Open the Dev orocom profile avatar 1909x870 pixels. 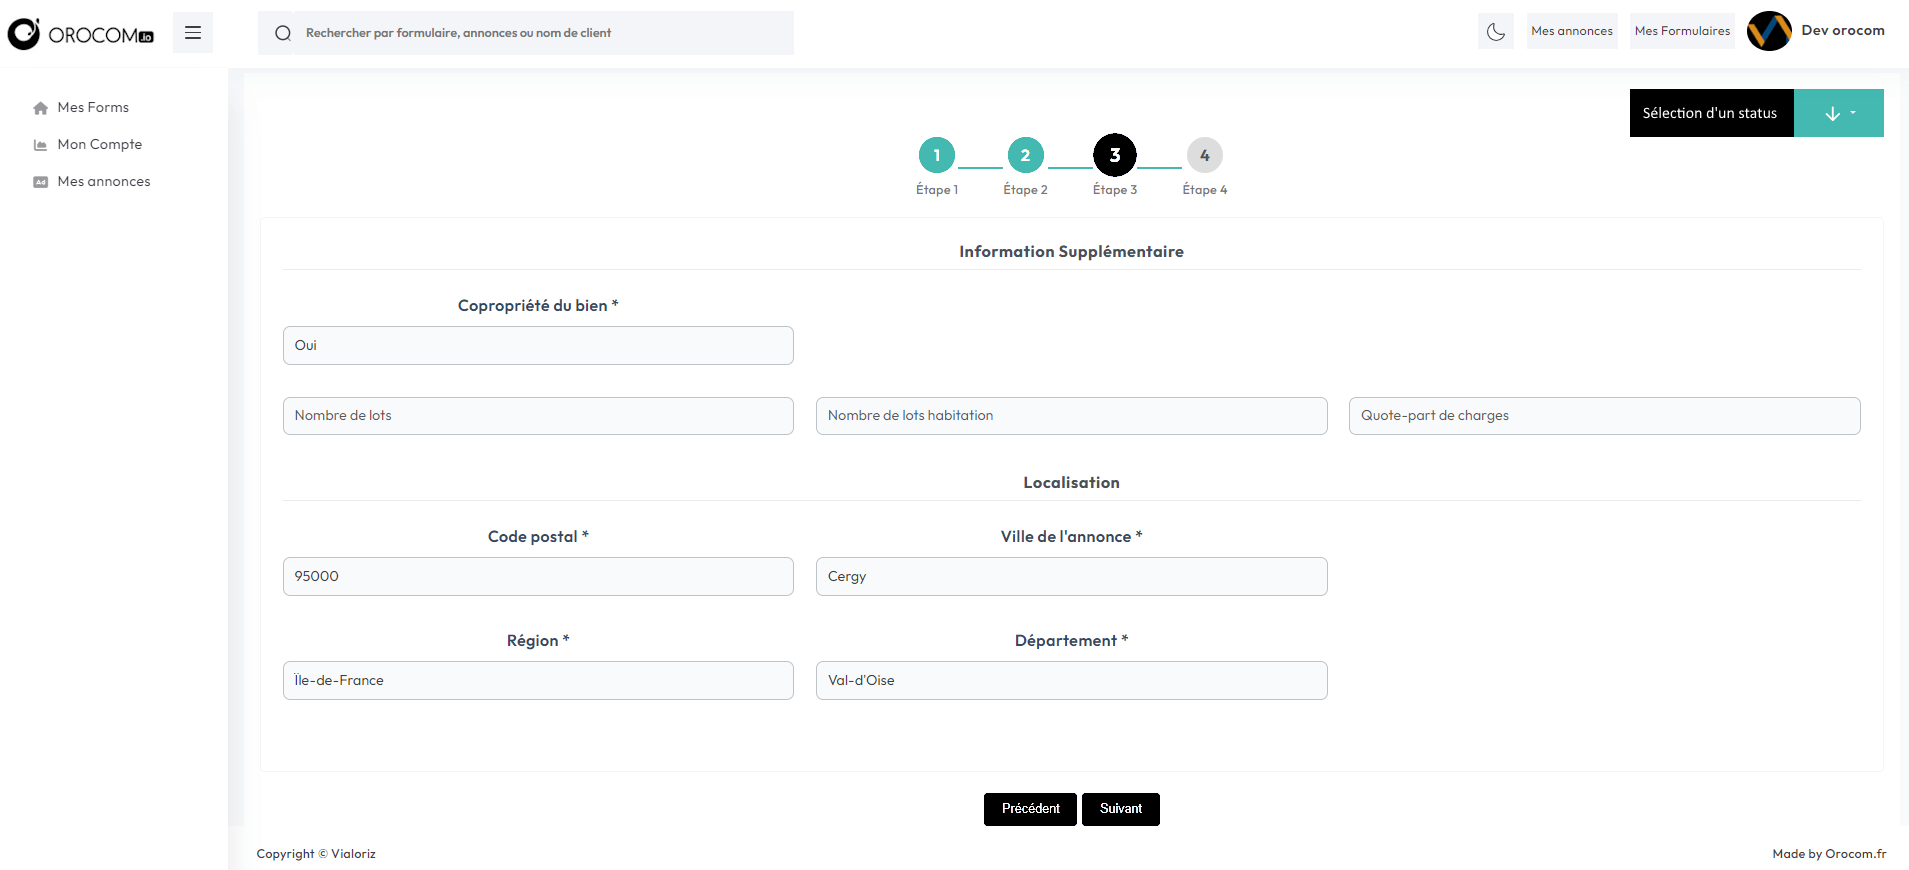pyautogui.click(x=1768, y=31)
